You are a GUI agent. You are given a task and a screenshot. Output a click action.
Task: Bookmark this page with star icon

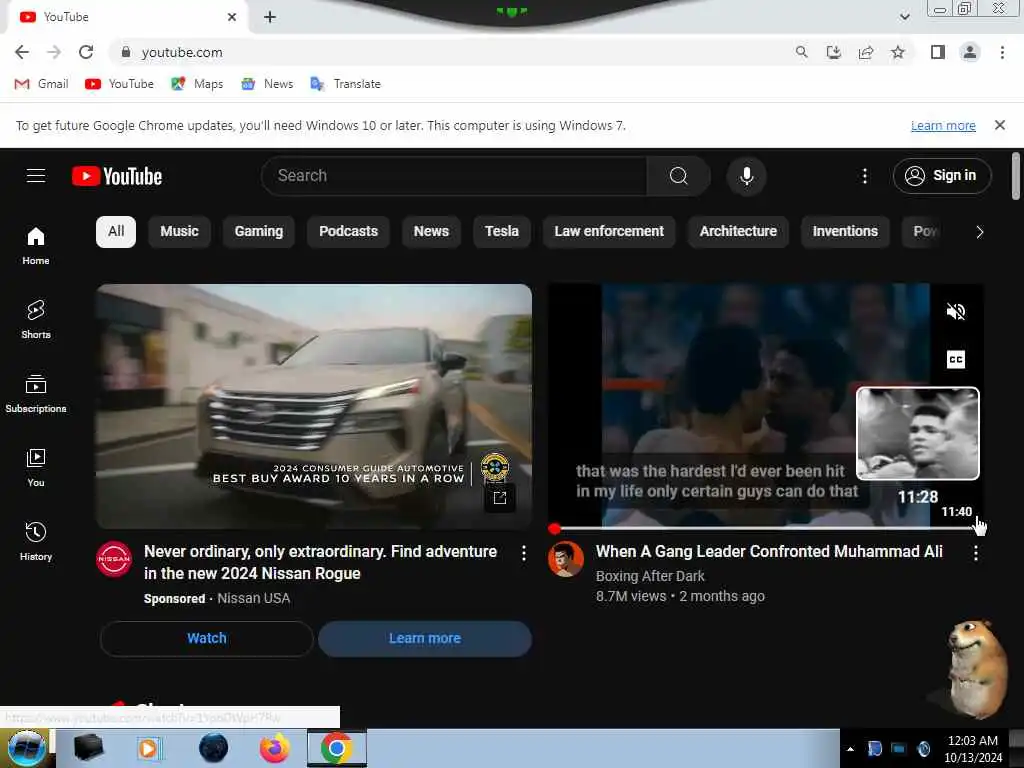click(x=898, y=52)
